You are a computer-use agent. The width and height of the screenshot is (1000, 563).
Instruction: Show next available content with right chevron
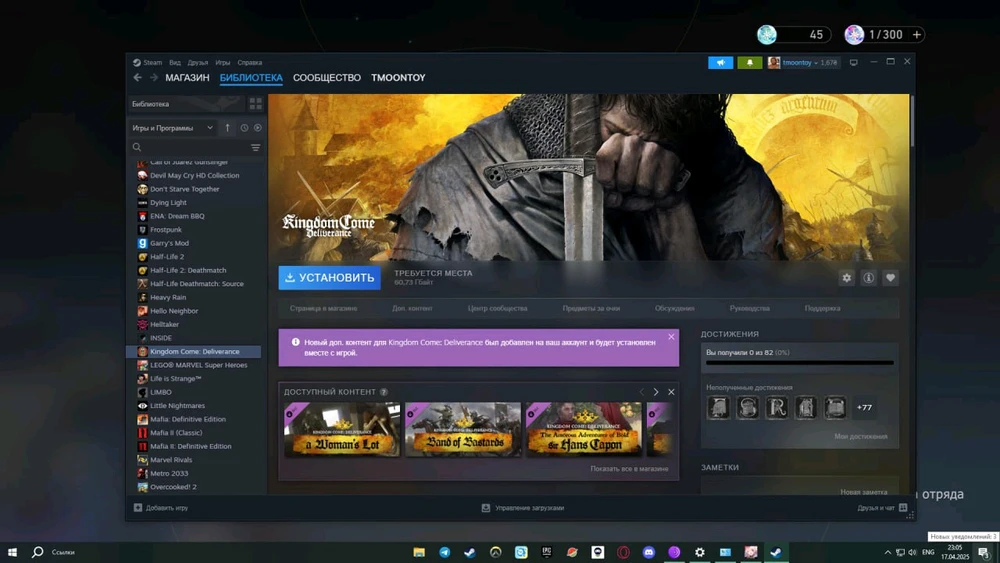pyautogui.click(x=656, y=392)
